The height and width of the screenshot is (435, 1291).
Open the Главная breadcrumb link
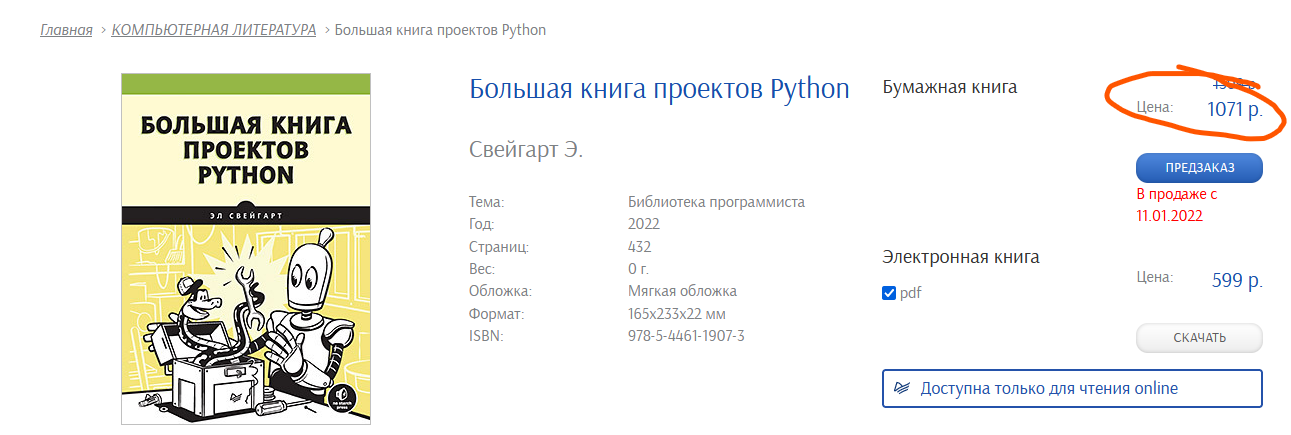66,30
